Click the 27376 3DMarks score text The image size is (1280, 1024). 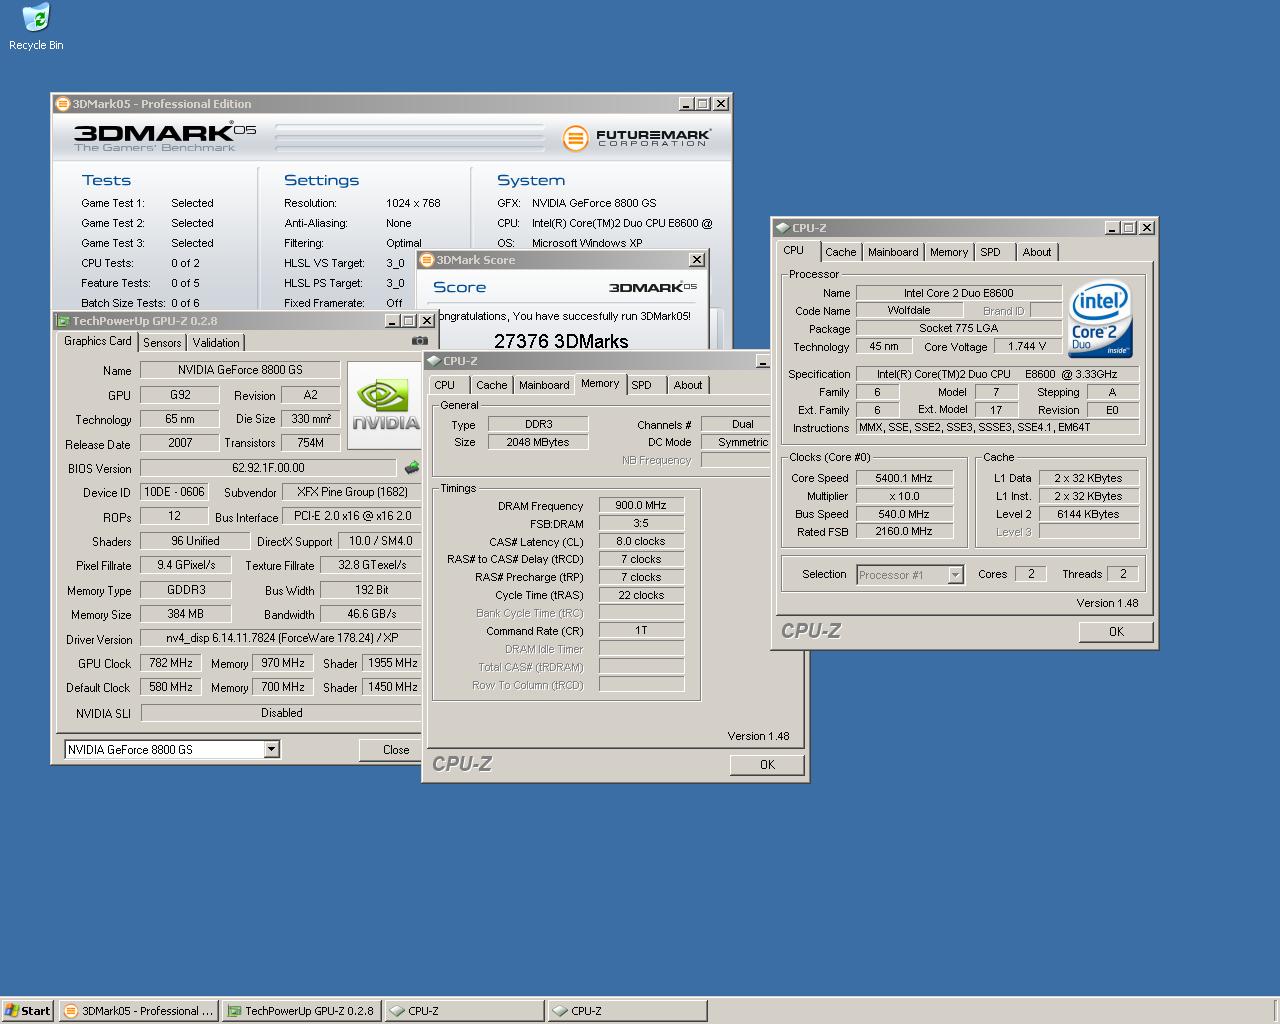[561, 340]
